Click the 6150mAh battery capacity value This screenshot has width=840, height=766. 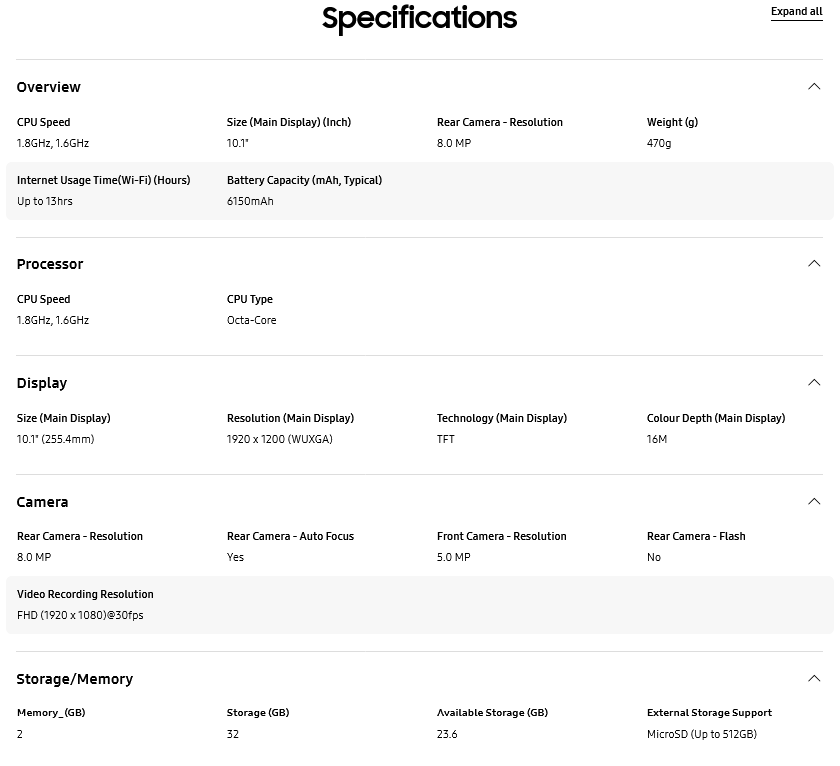tap(250, 201)
